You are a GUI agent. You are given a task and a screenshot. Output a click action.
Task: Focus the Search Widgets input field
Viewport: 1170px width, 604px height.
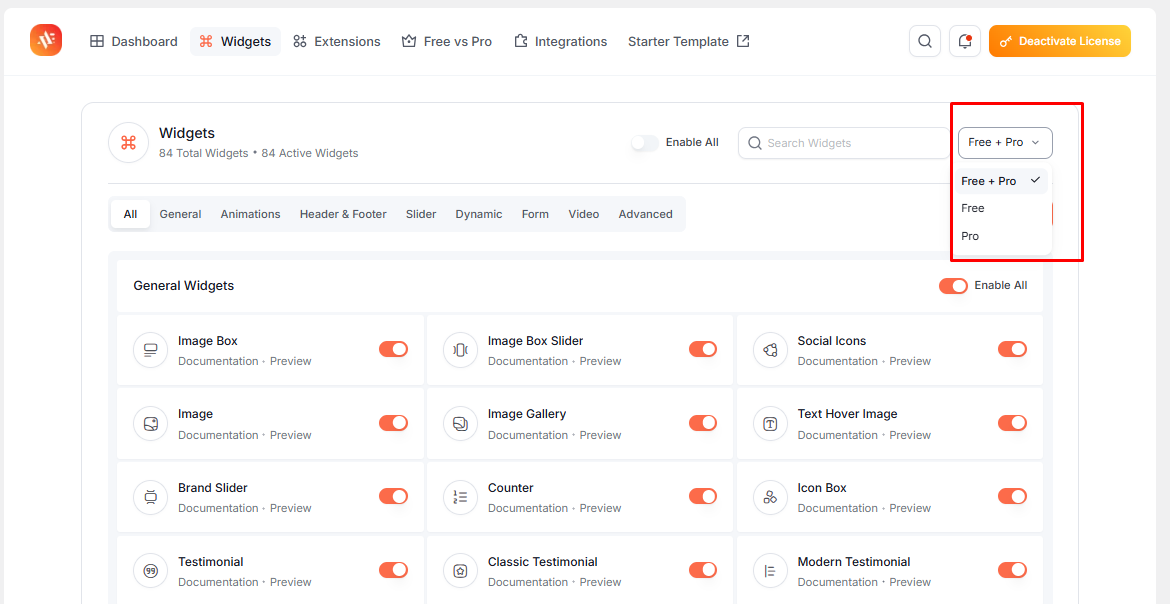[845, 143]
